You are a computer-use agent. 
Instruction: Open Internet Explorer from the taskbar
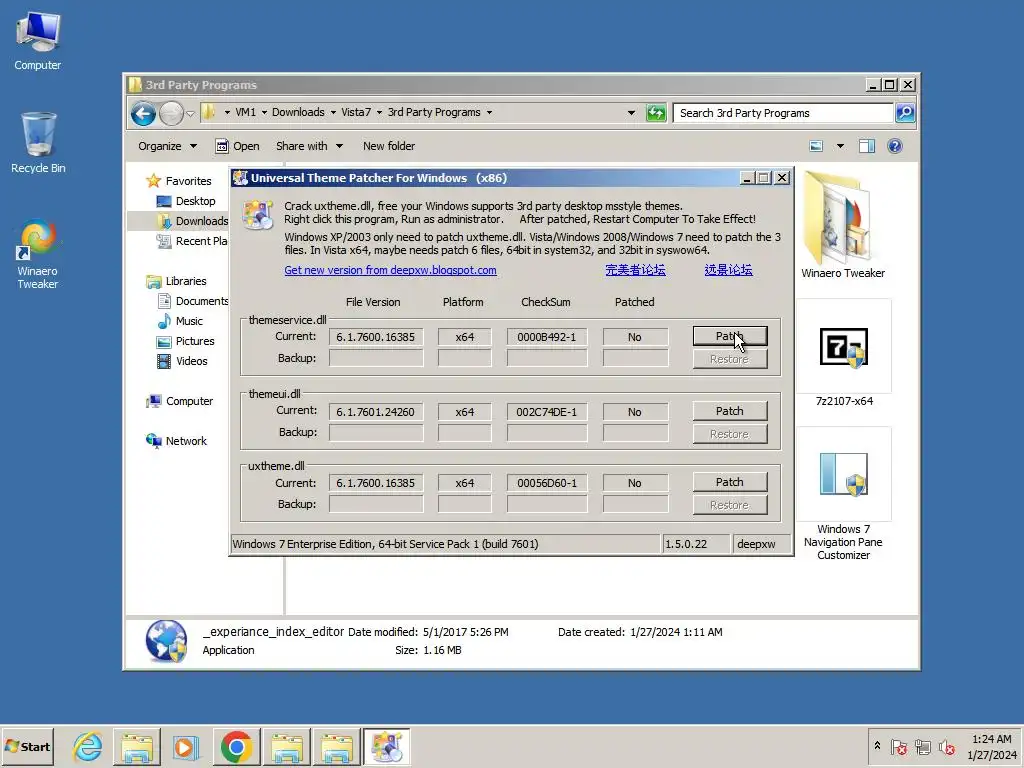[x=88, y=746]
